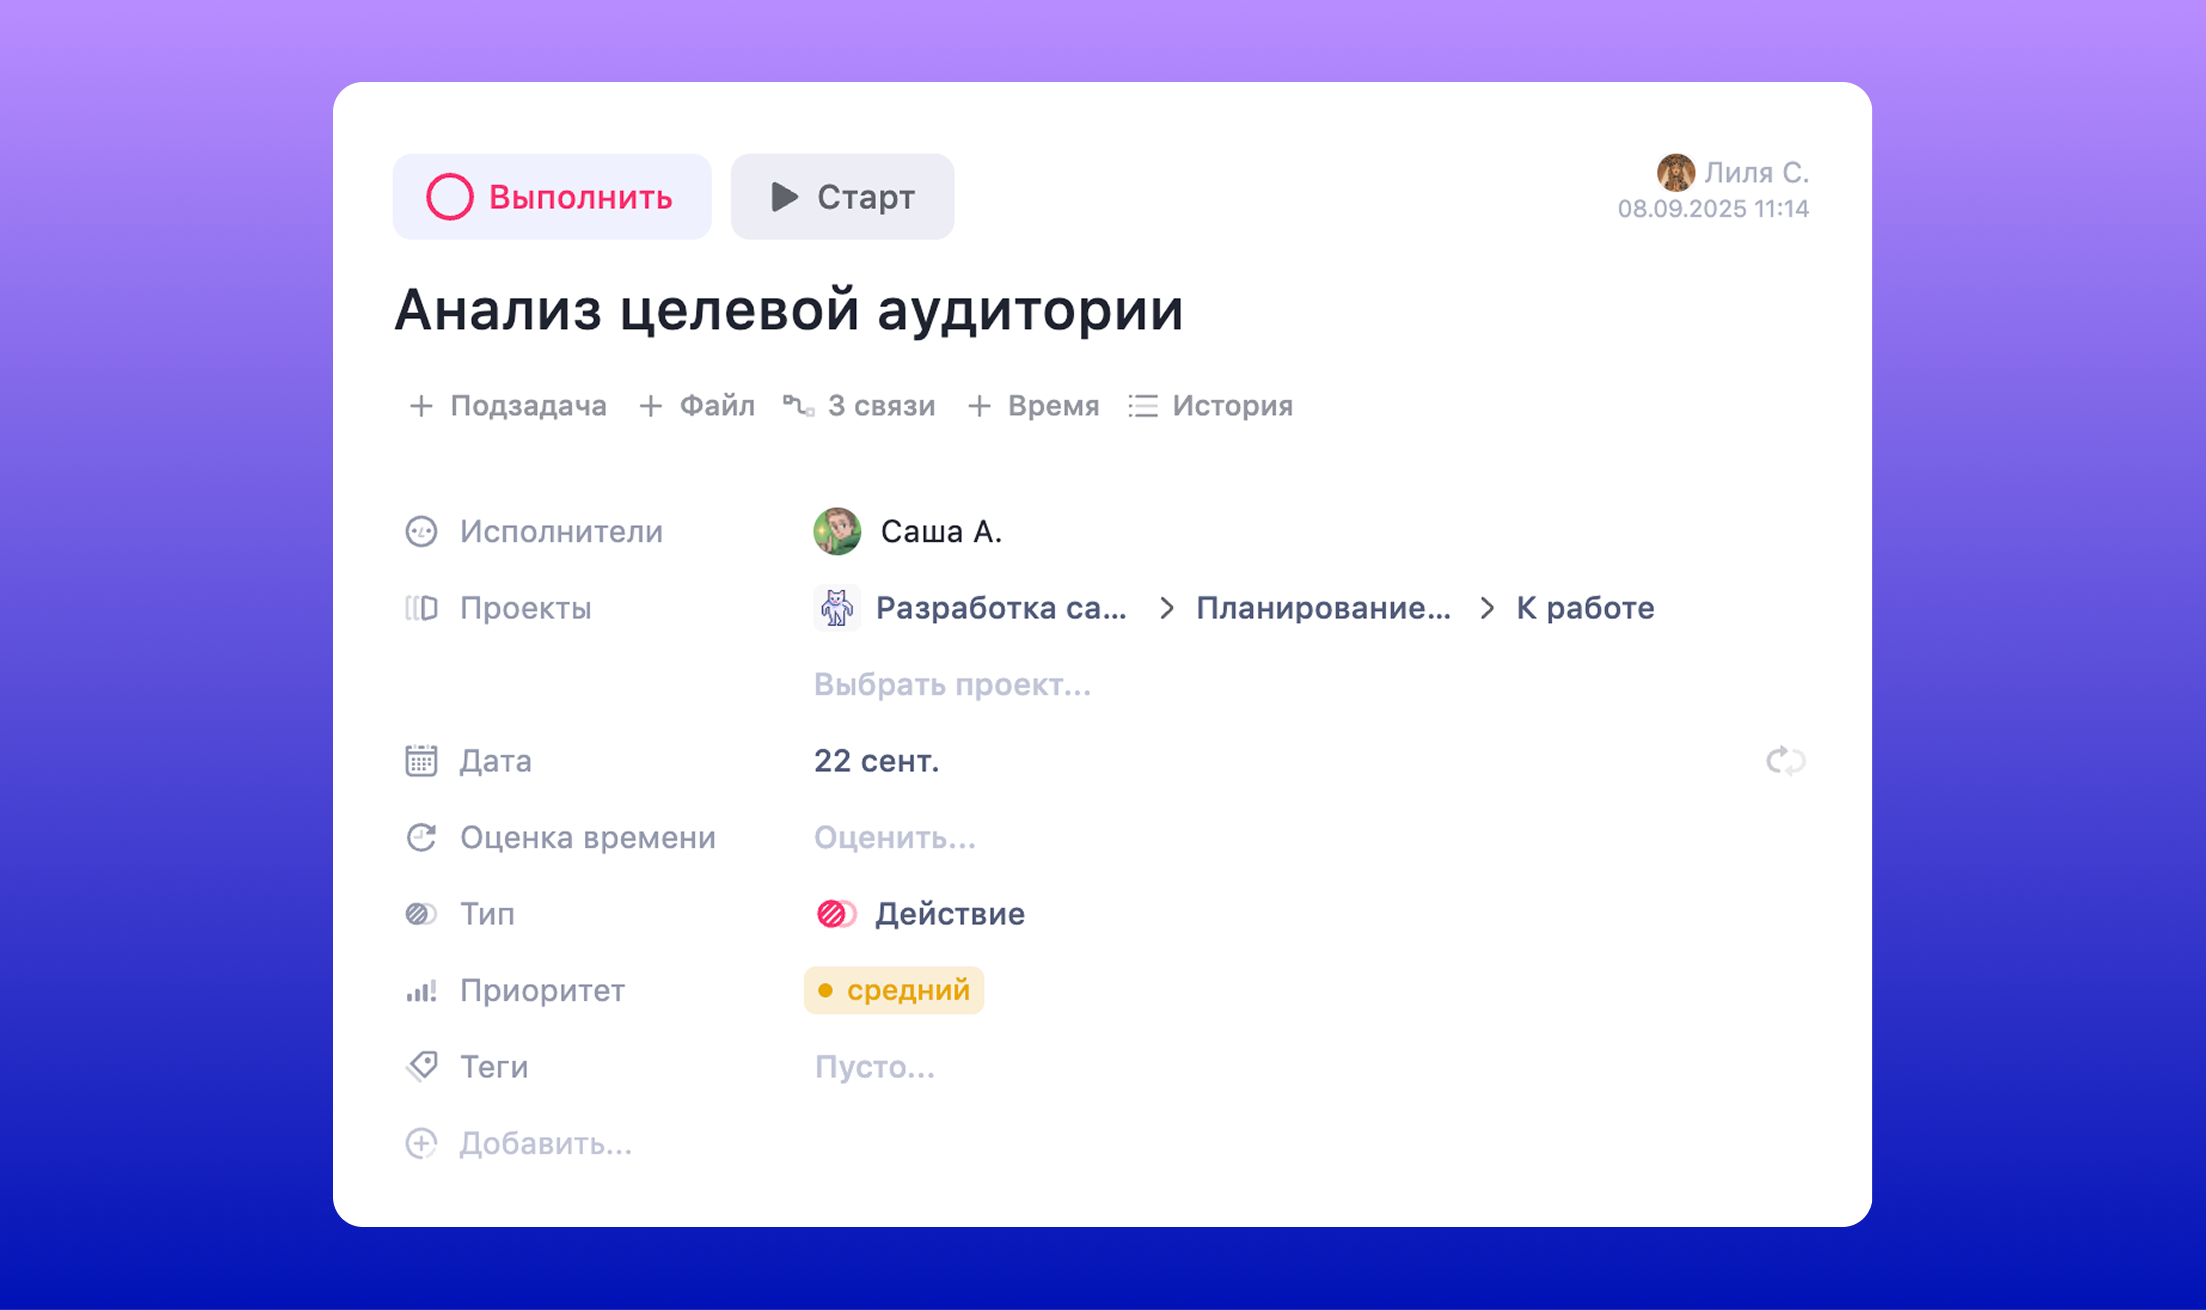Click the clock icon beside Оценка времени
This screenshot has width=2206, height=1310.
421,838
